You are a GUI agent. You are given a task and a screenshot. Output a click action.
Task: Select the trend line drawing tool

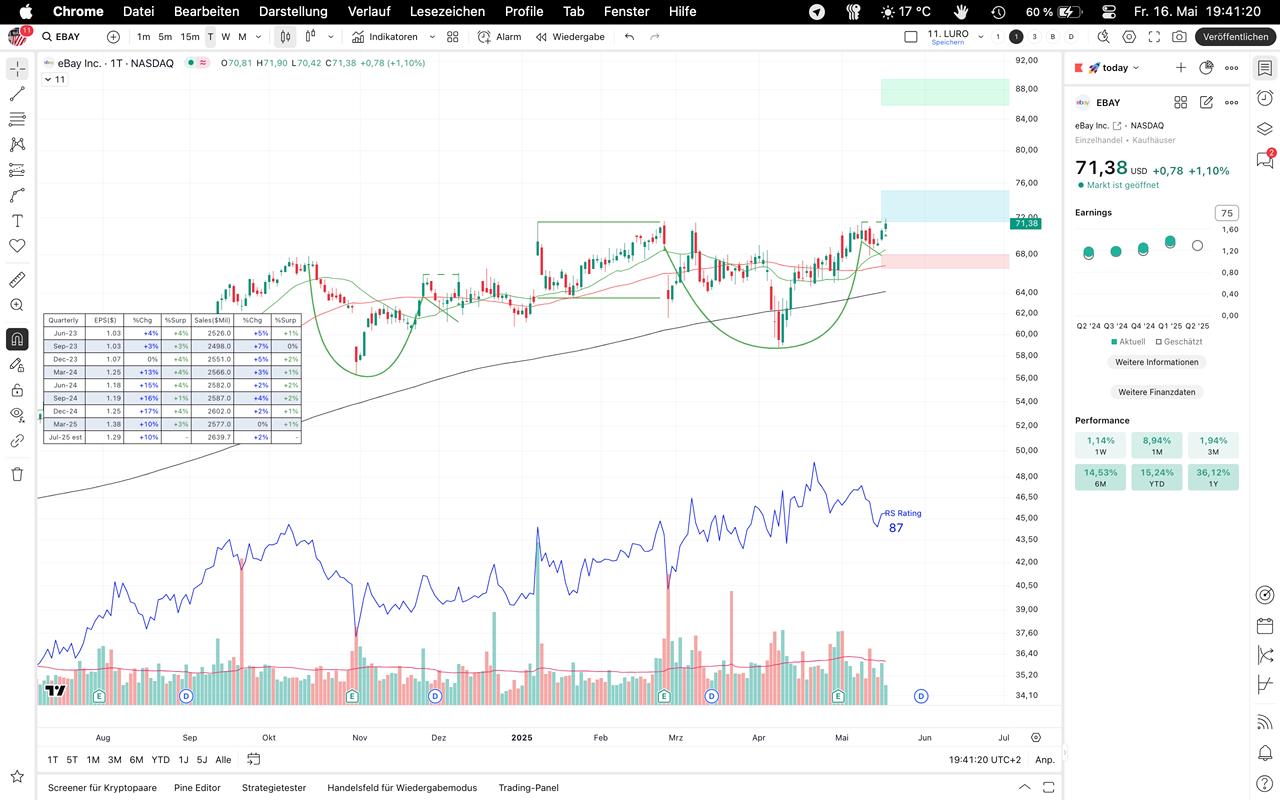pos(17,94)
